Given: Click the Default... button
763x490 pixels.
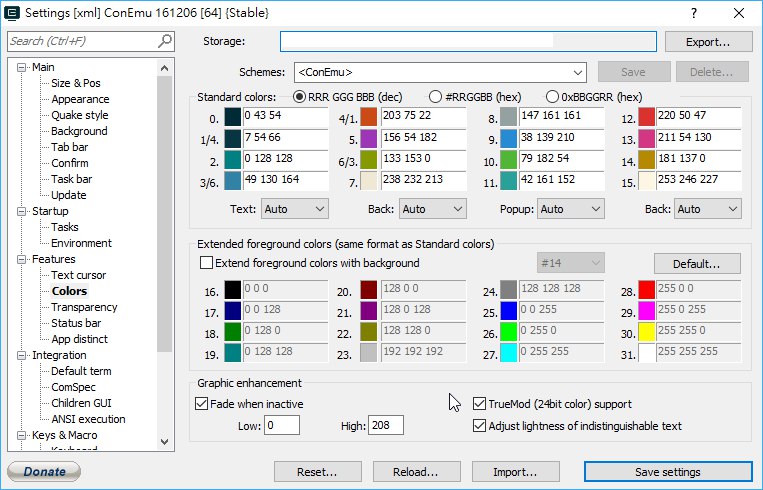Looking at the screenshot, I should click(x=697, y=264).
